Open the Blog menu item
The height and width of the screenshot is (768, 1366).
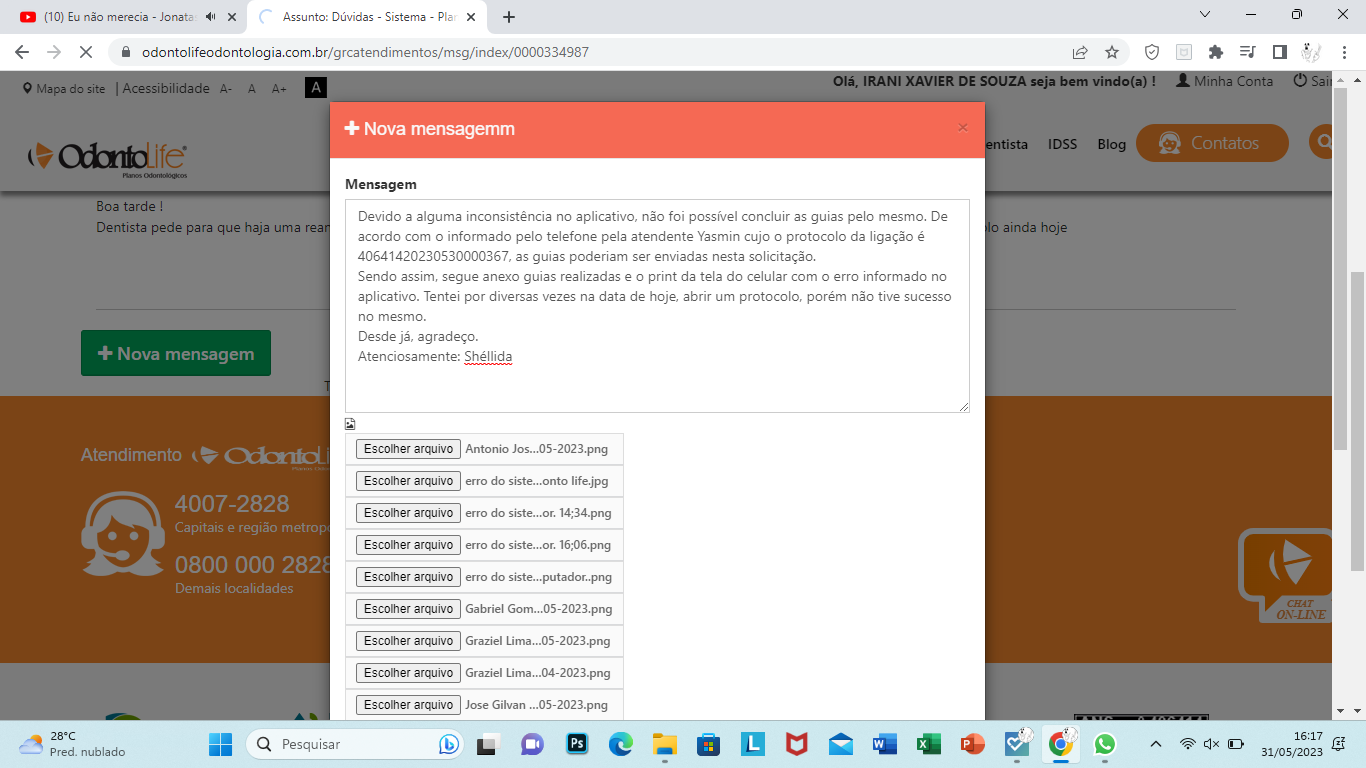pos(1111,144)
